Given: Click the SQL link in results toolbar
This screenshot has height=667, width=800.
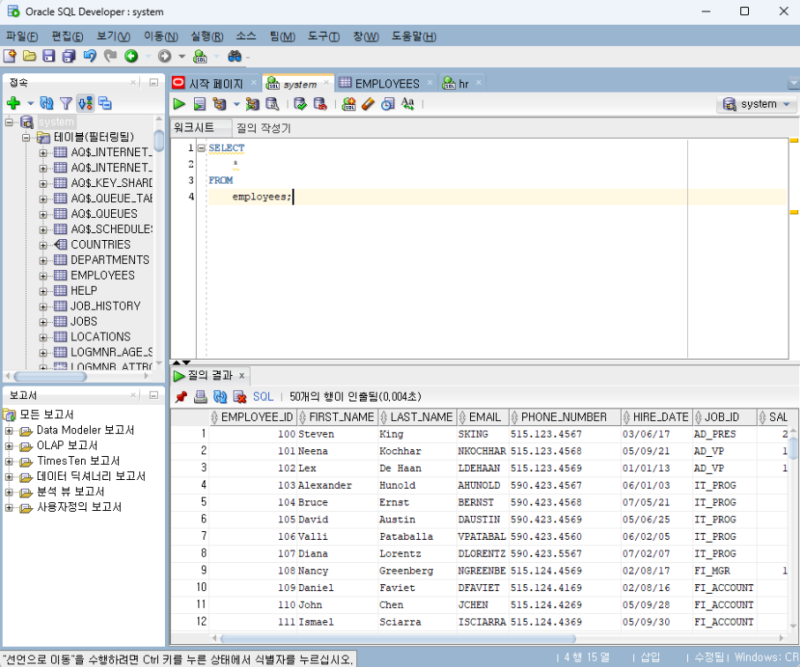Looking at the screenshot, I should tap(262, 396).
